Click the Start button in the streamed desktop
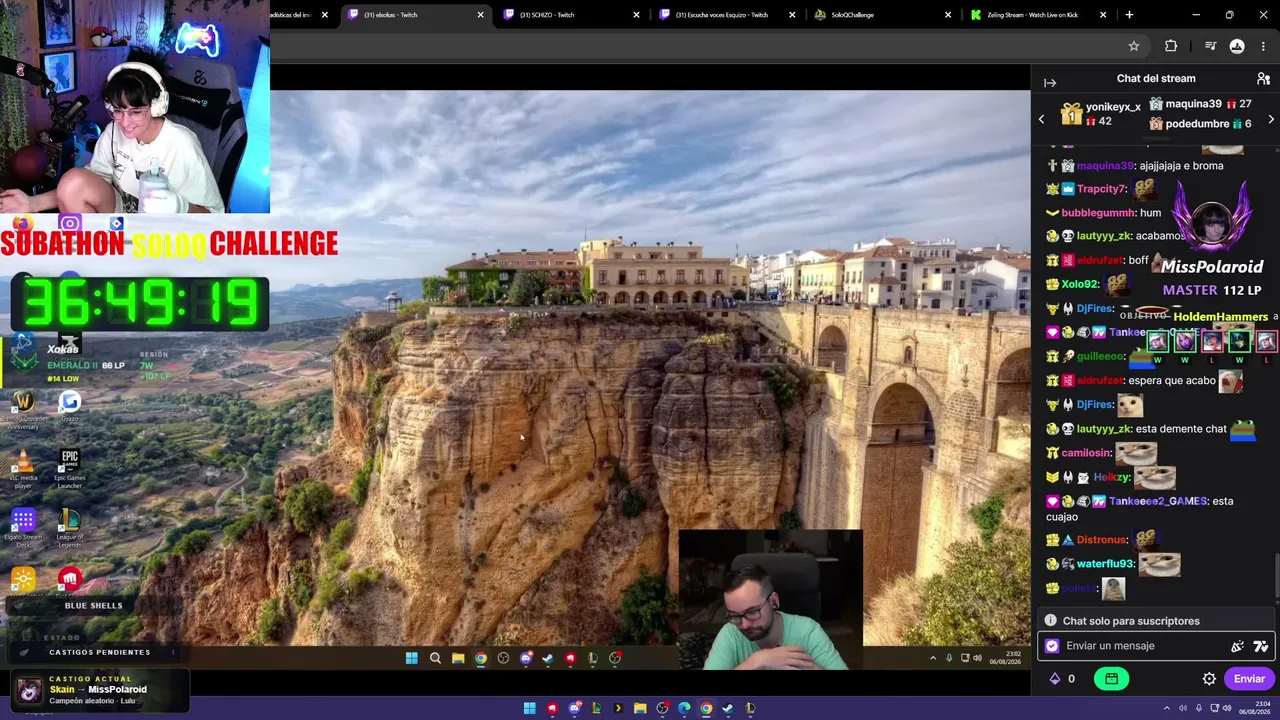1280x720 pixels. coord(411,658)
